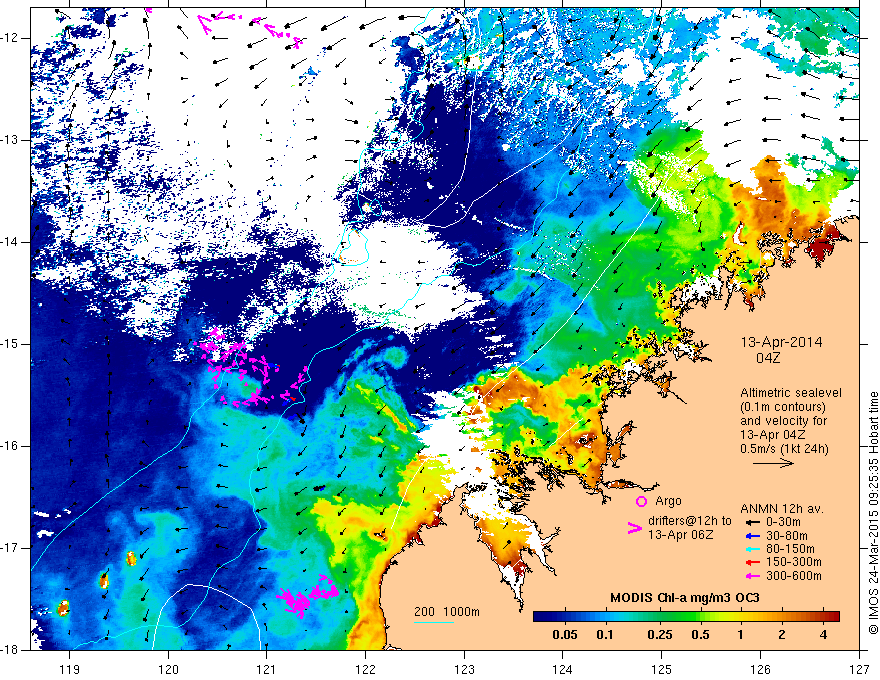
Task: Click the longitude label 122
Action: pos(365,669)
